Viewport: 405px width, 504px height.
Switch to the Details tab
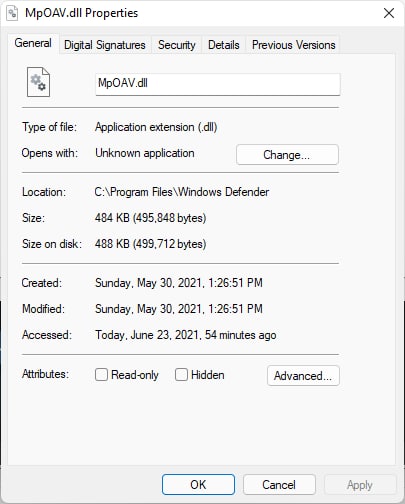[x=224, y=45]
